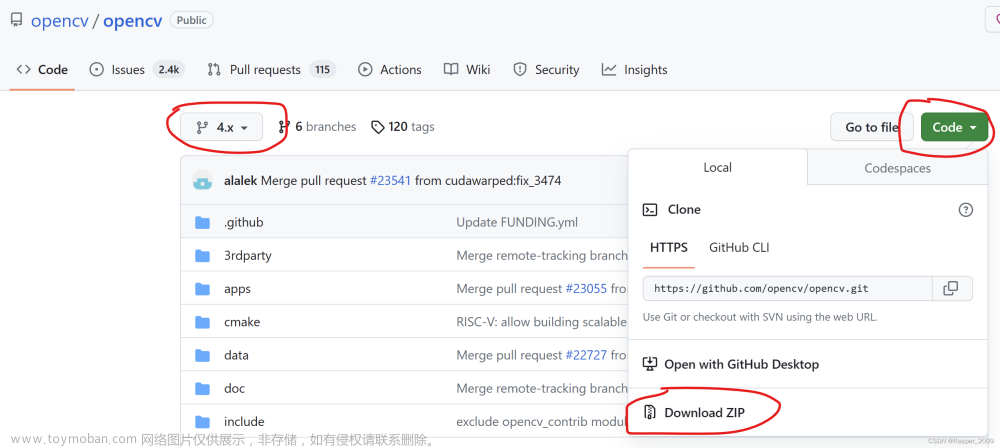Click the ZIP file icon
The image size is (1000, 448).
[x=649, y=412]
